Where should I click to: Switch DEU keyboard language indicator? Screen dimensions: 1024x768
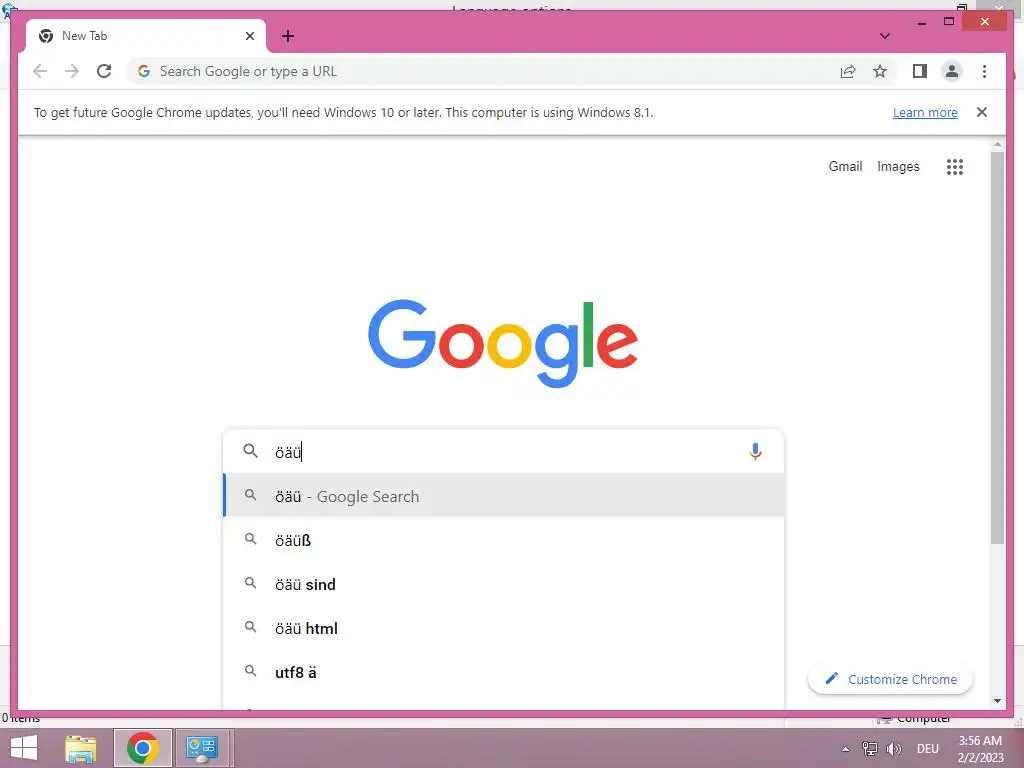coord(927,749)
